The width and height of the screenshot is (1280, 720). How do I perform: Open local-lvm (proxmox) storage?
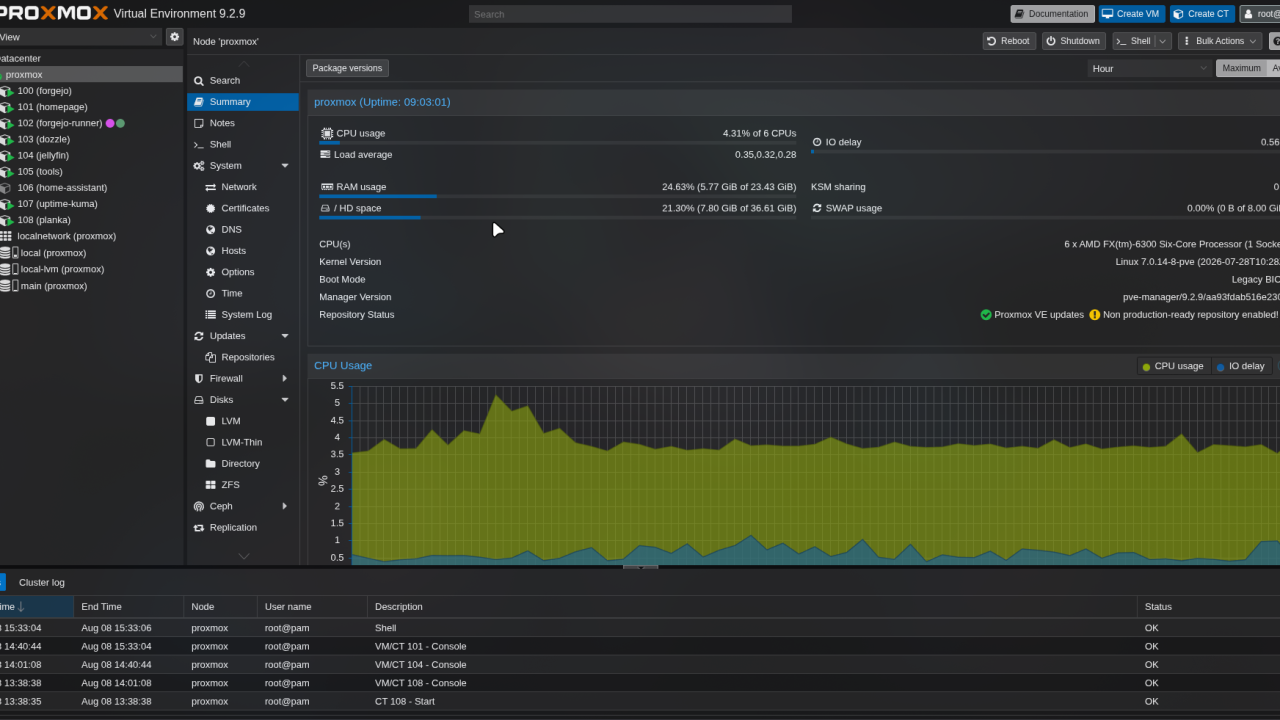(x=62, y=269)
